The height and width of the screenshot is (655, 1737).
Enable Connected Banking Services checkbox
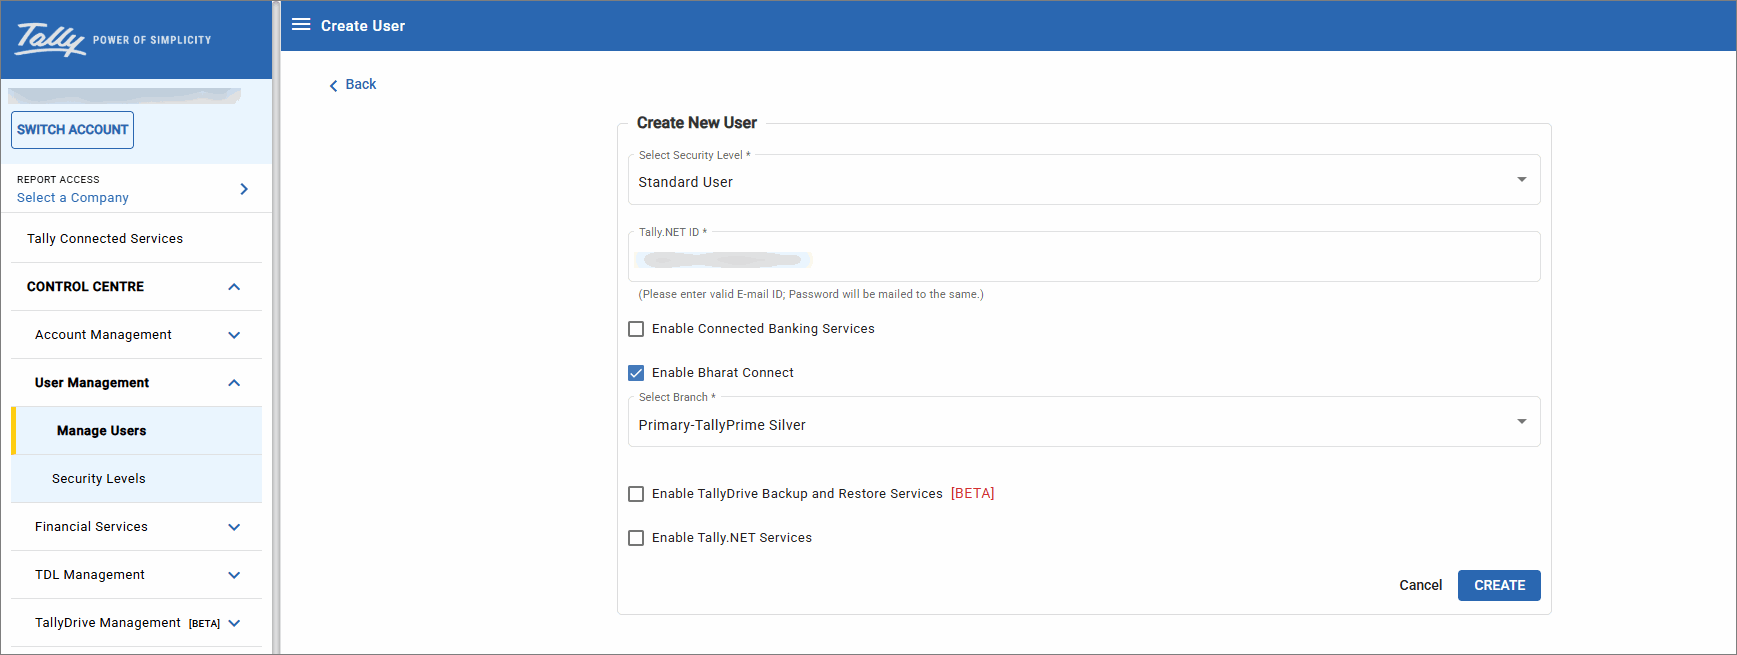point(636,329)
